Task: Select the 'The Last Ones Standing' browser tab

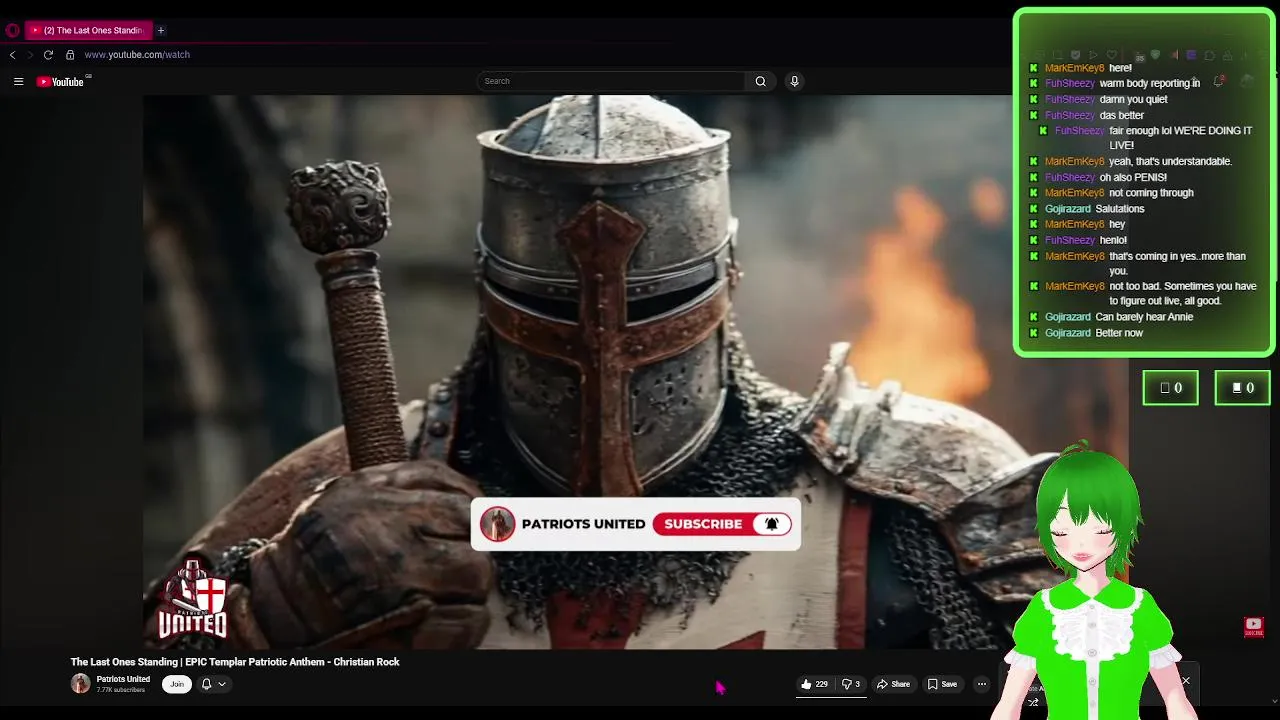Action: tap(88, 31)
